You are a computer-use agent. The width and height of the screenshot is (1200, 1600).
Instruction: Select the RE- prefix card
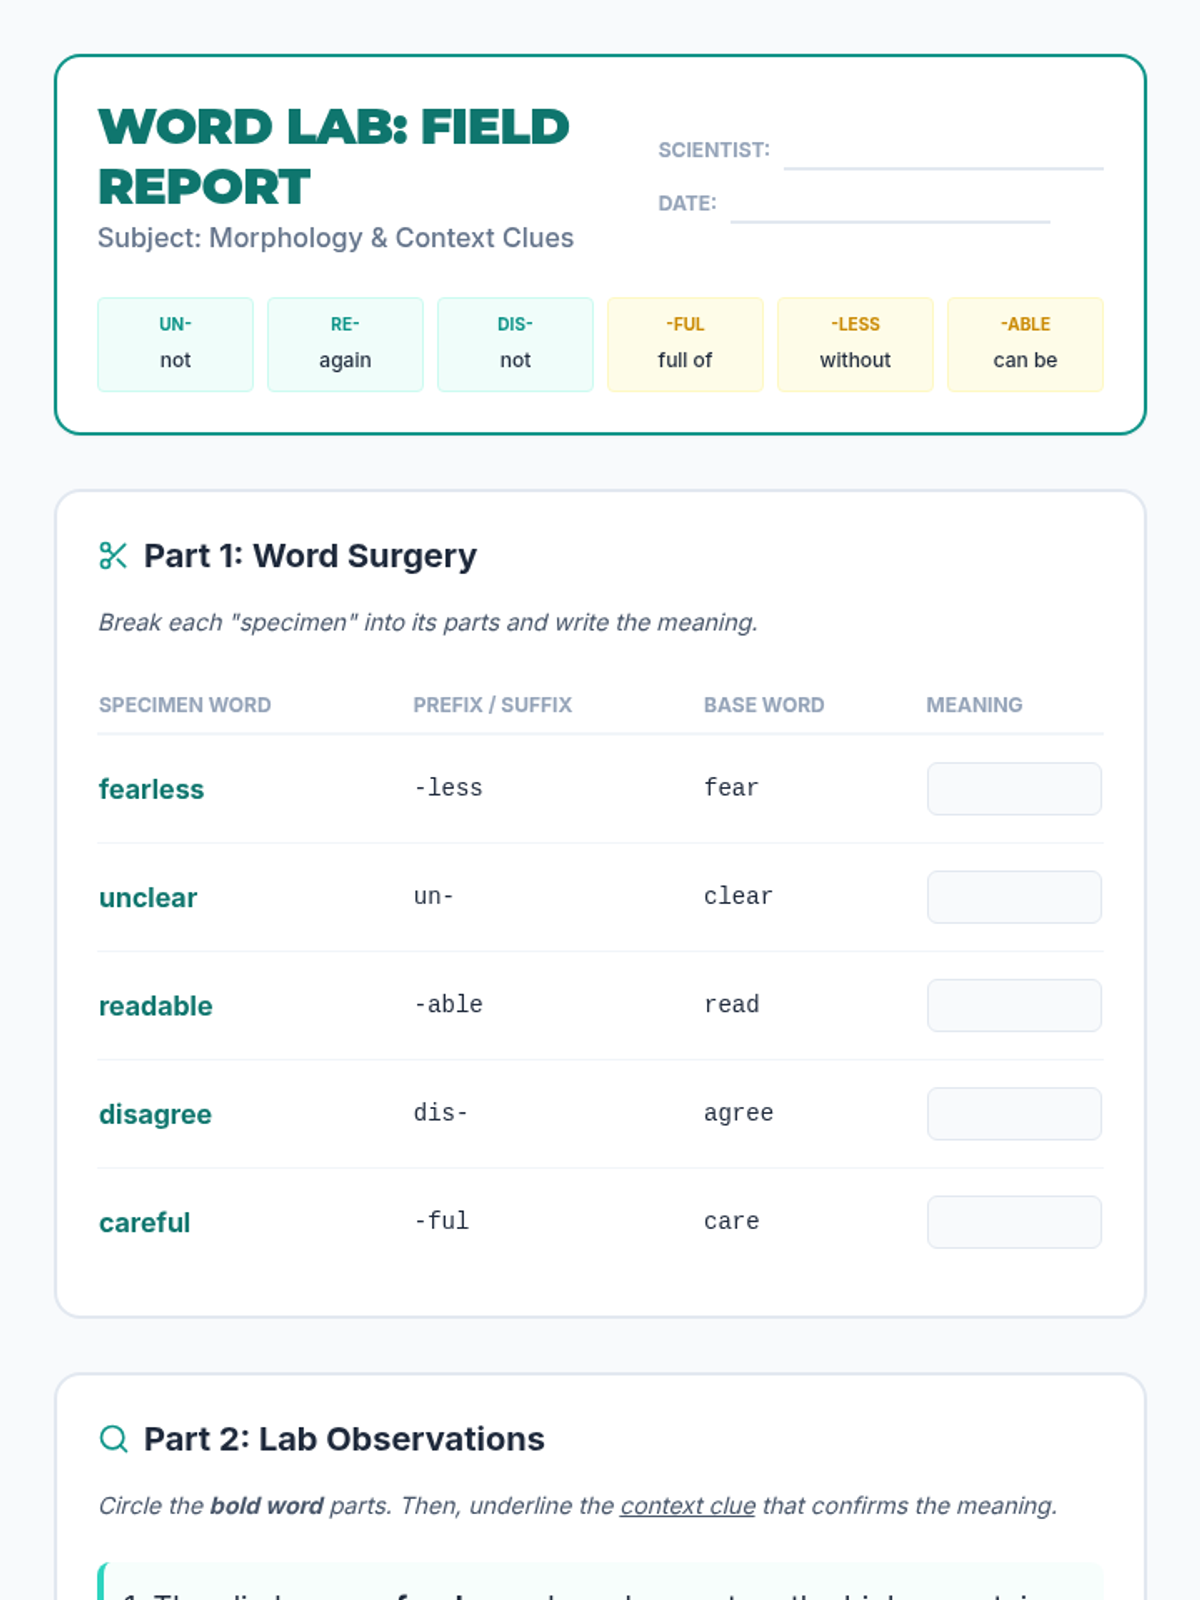tap(345, 344)
